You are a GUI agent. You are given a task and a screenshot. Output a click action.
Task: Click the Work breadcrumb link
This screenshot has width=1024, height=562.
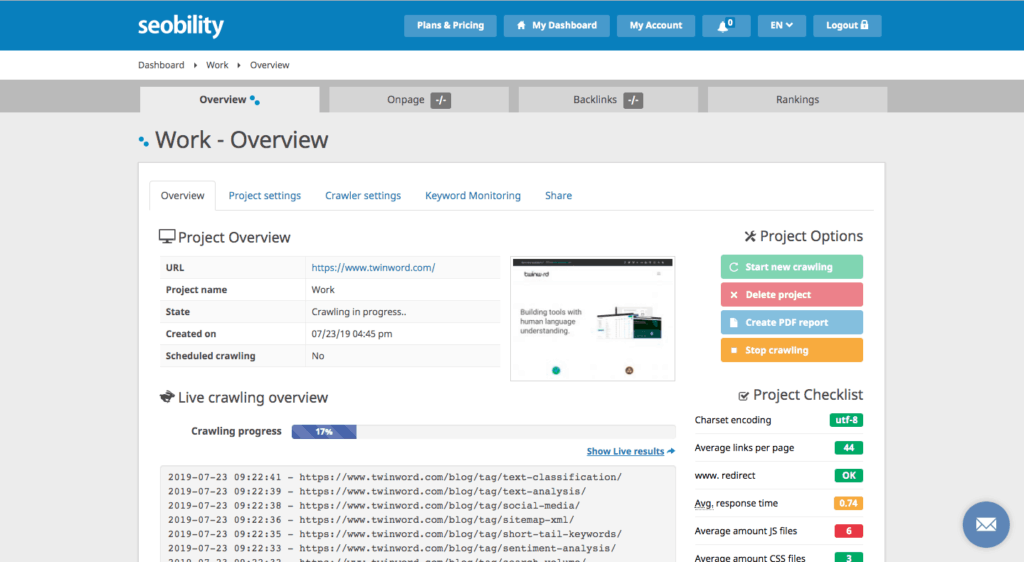[217, 65]
